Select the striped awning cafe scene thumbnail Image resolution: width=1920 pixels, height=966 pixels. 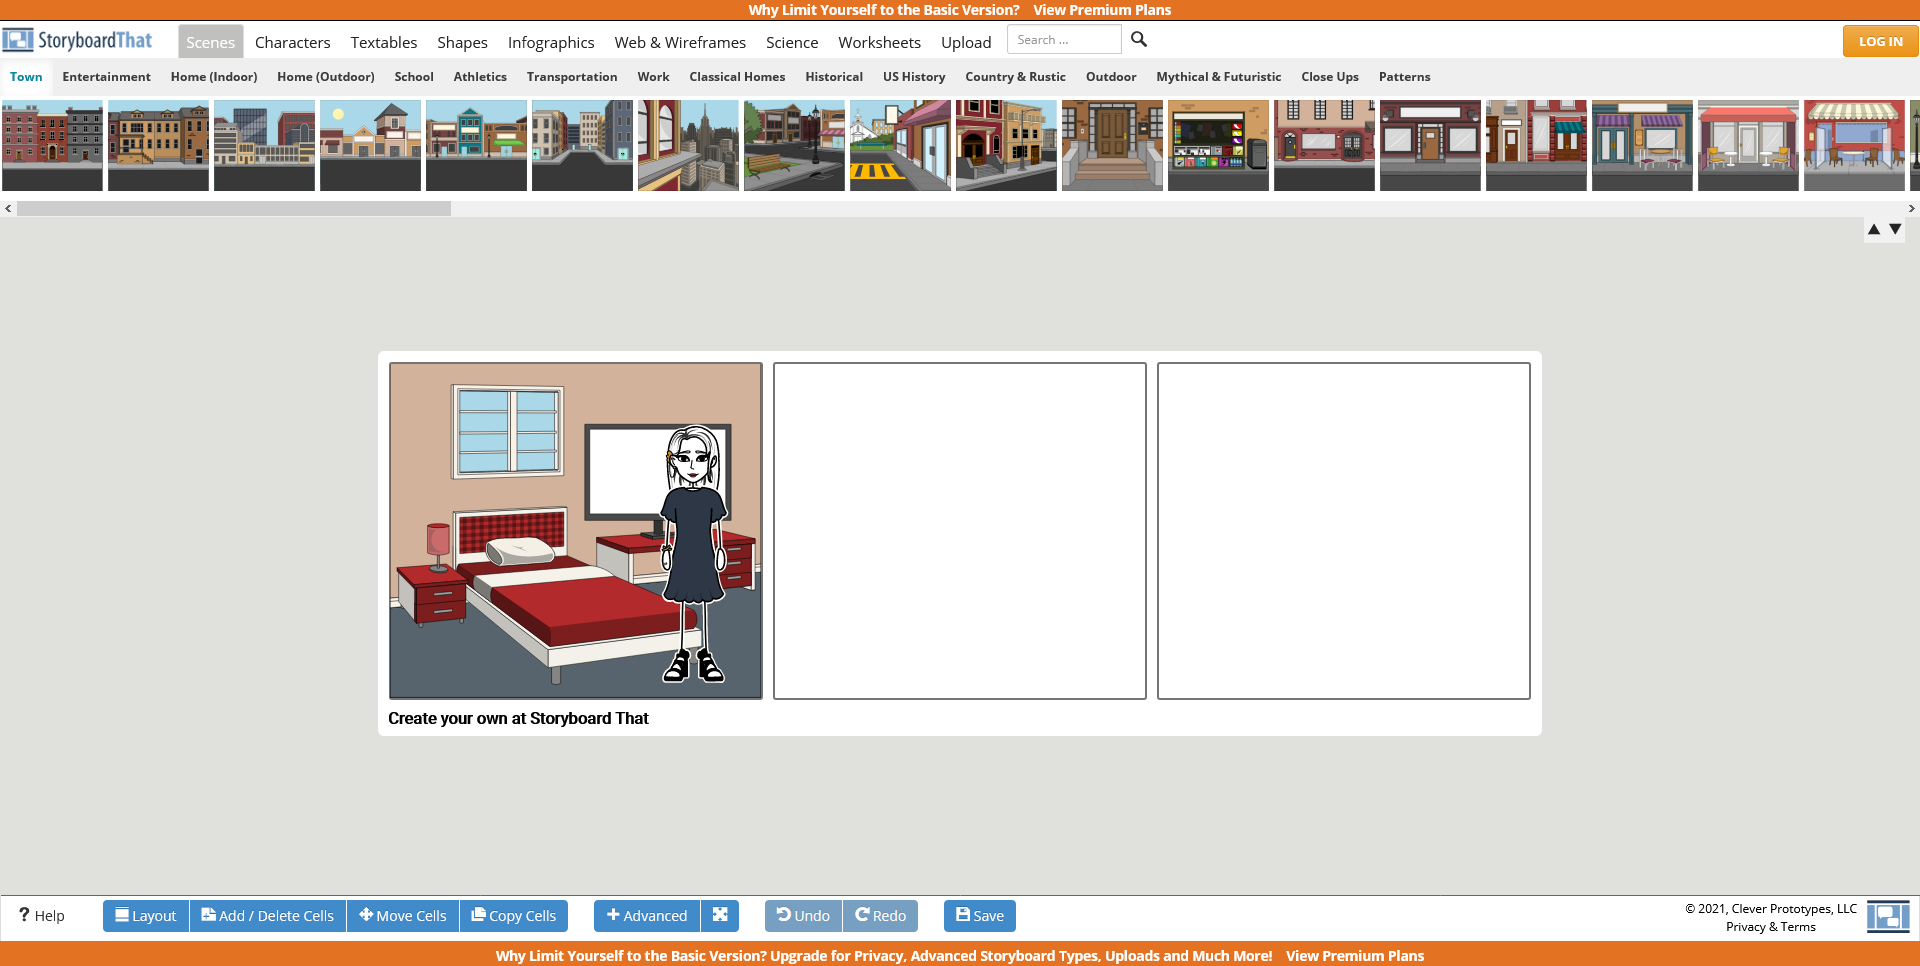[x=1854, y=145]
